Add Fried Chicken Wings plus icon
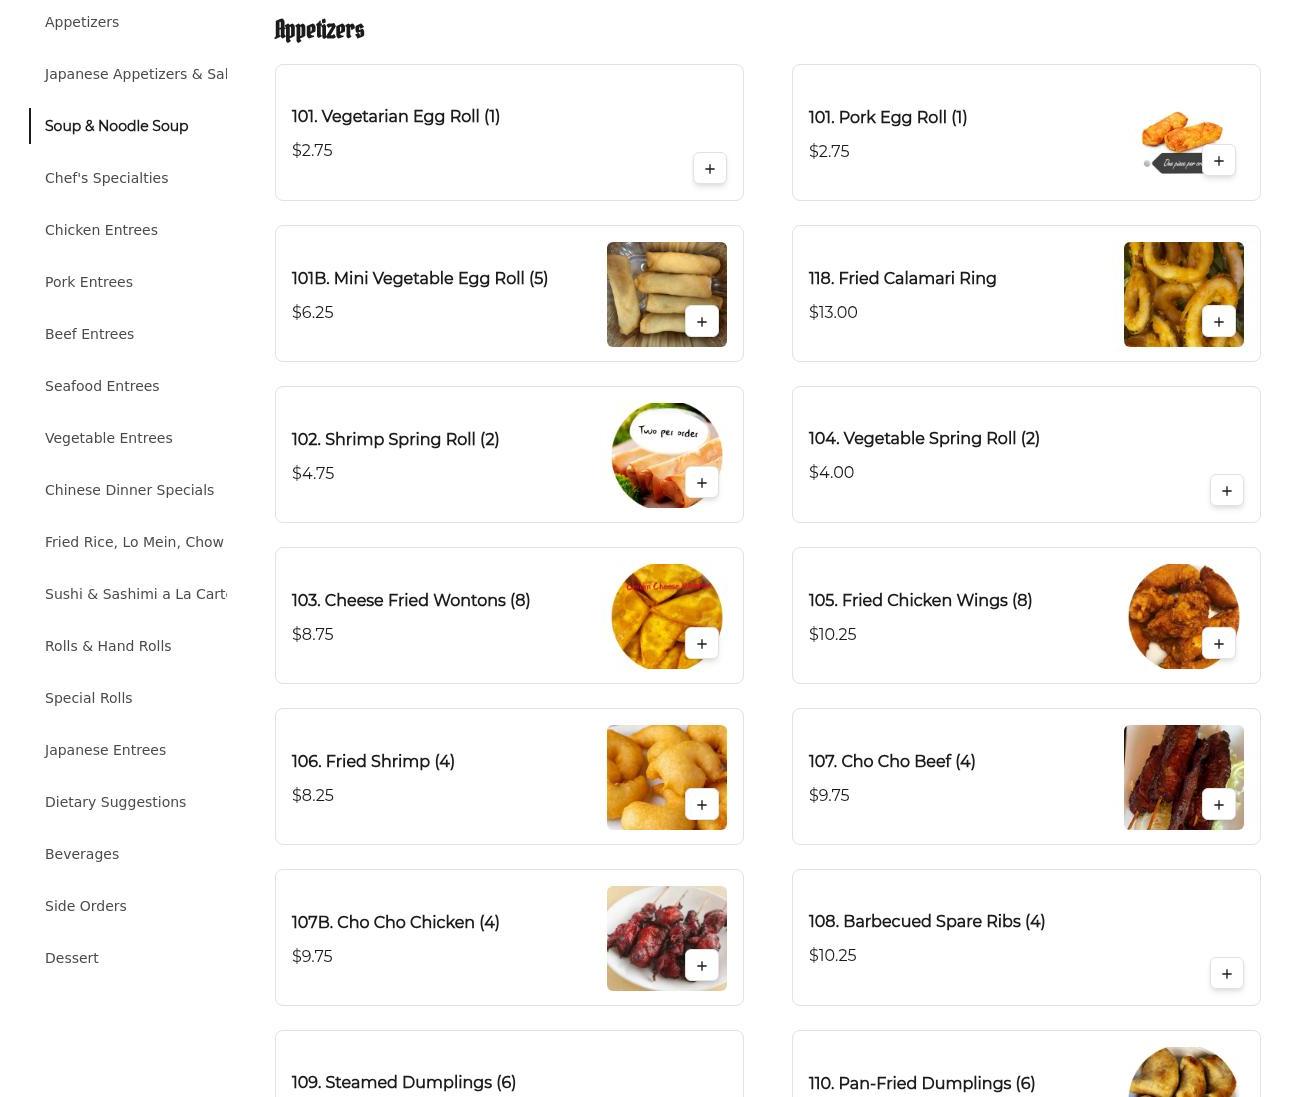Viewport: 1290px width, 1097px height. tap(1219, 644)
